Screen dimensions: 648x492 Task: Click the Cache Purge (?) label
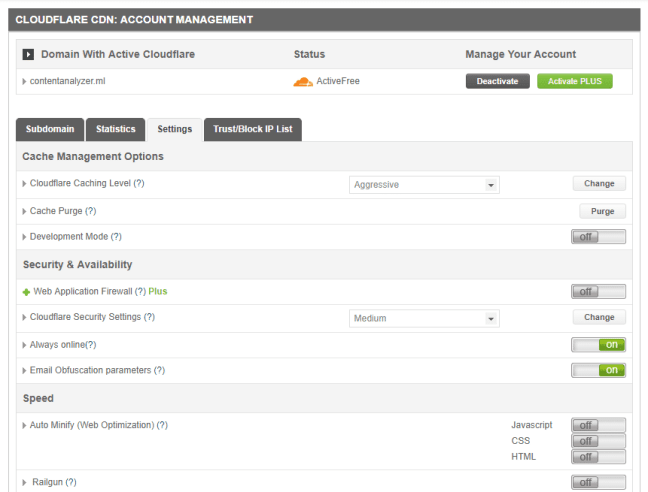point(63,211)
